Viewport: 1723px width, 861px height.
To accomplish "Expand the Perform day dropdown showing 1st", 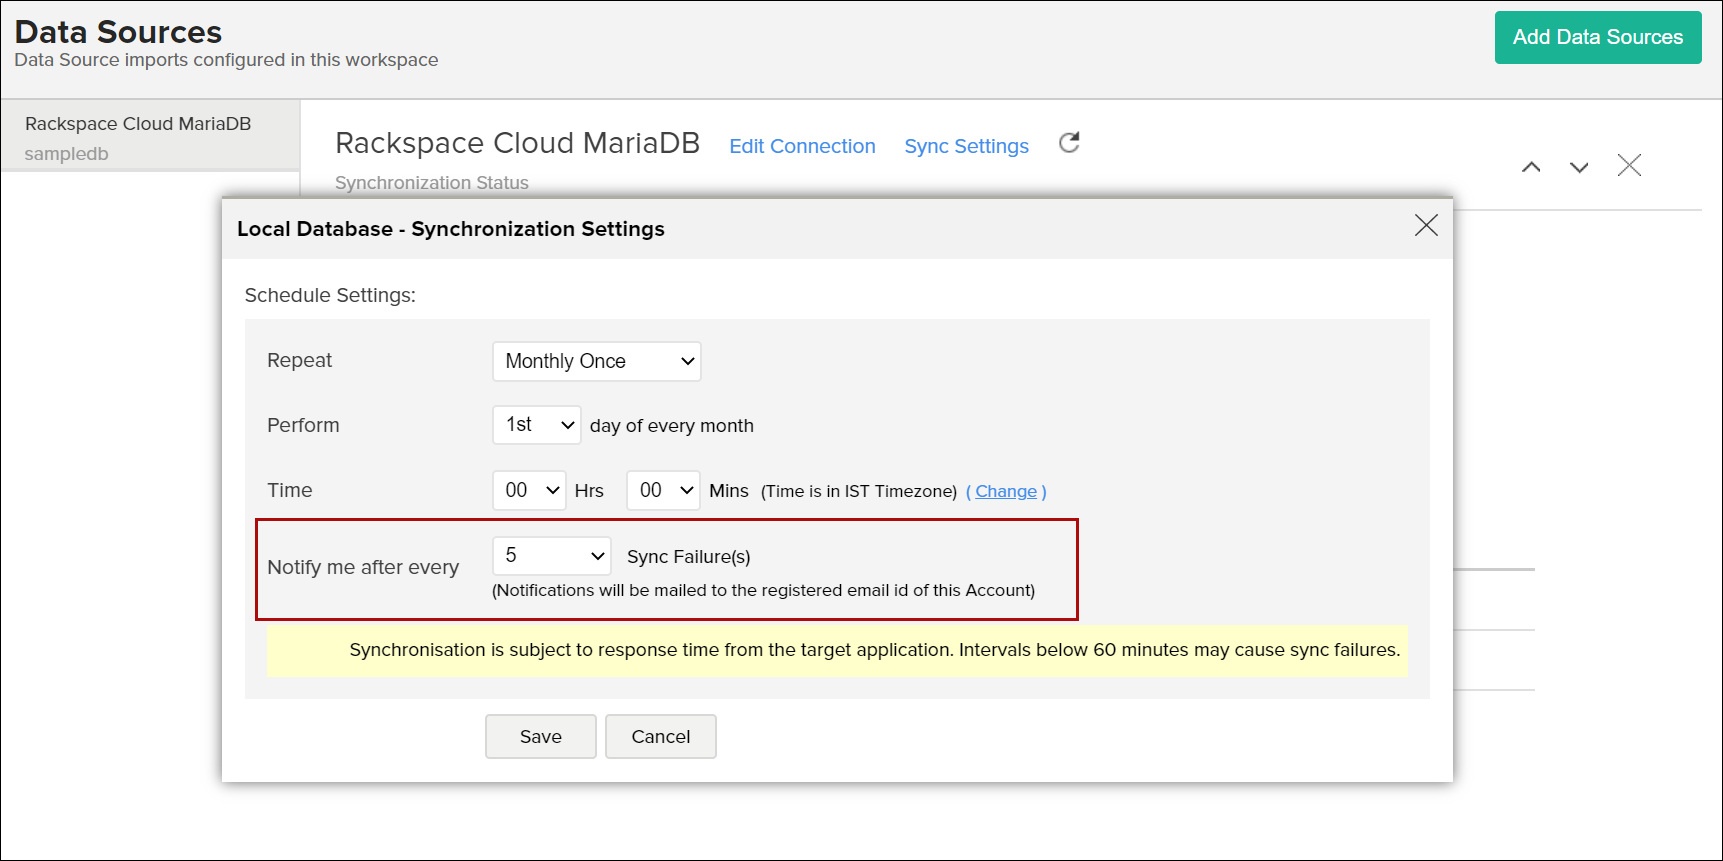I will 537,425.
